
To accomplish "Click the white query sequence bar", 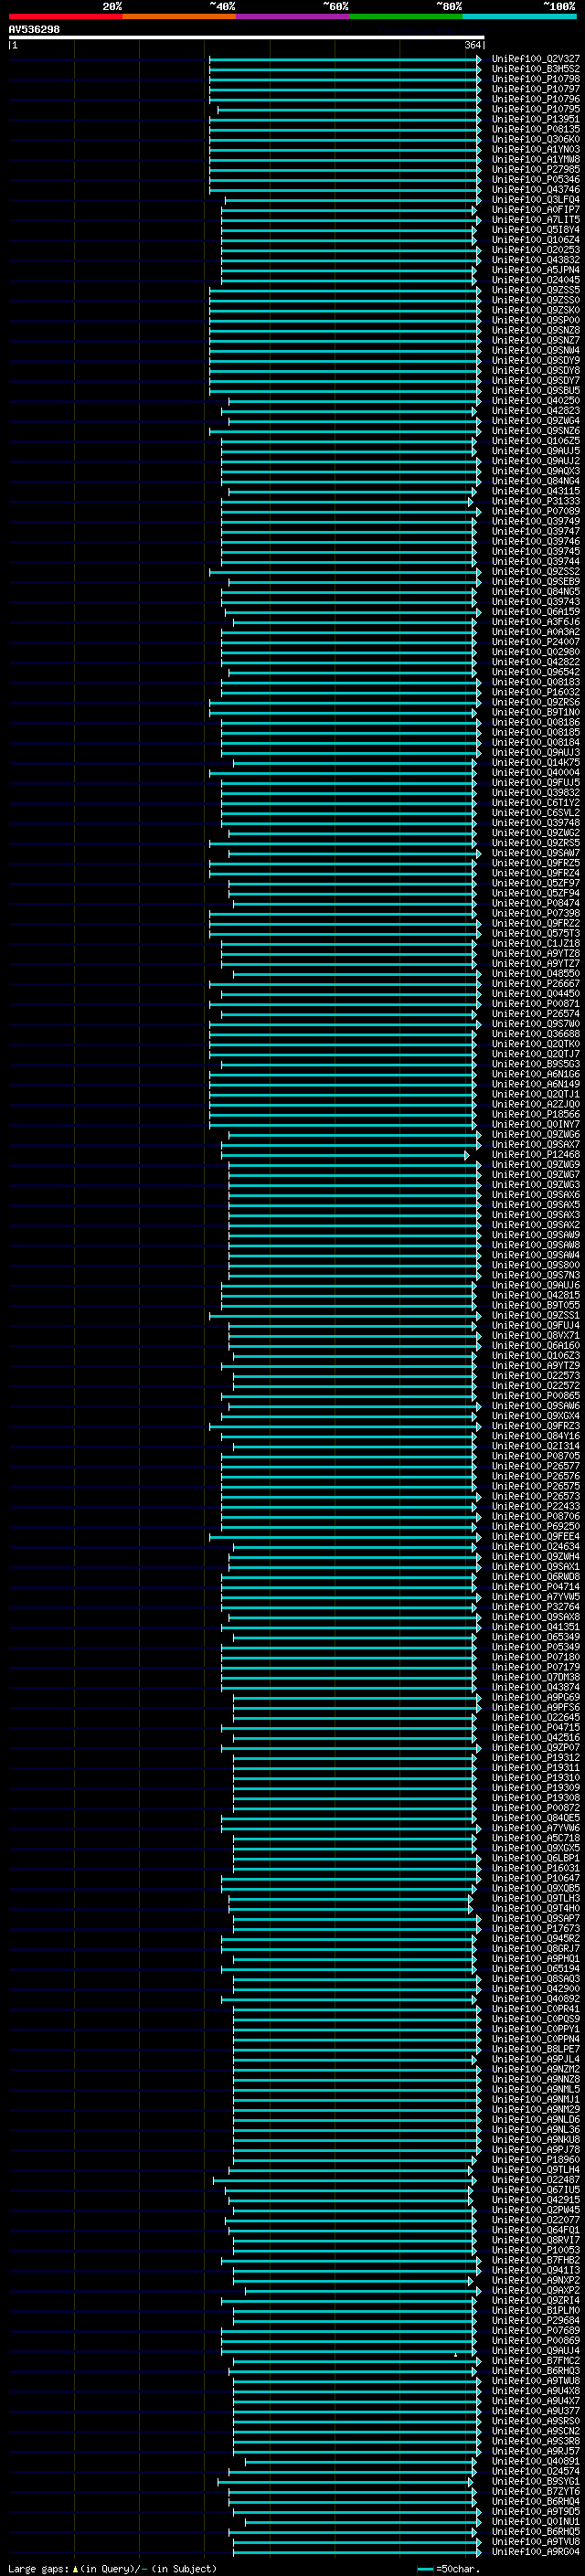I will [x=246, y=38].
